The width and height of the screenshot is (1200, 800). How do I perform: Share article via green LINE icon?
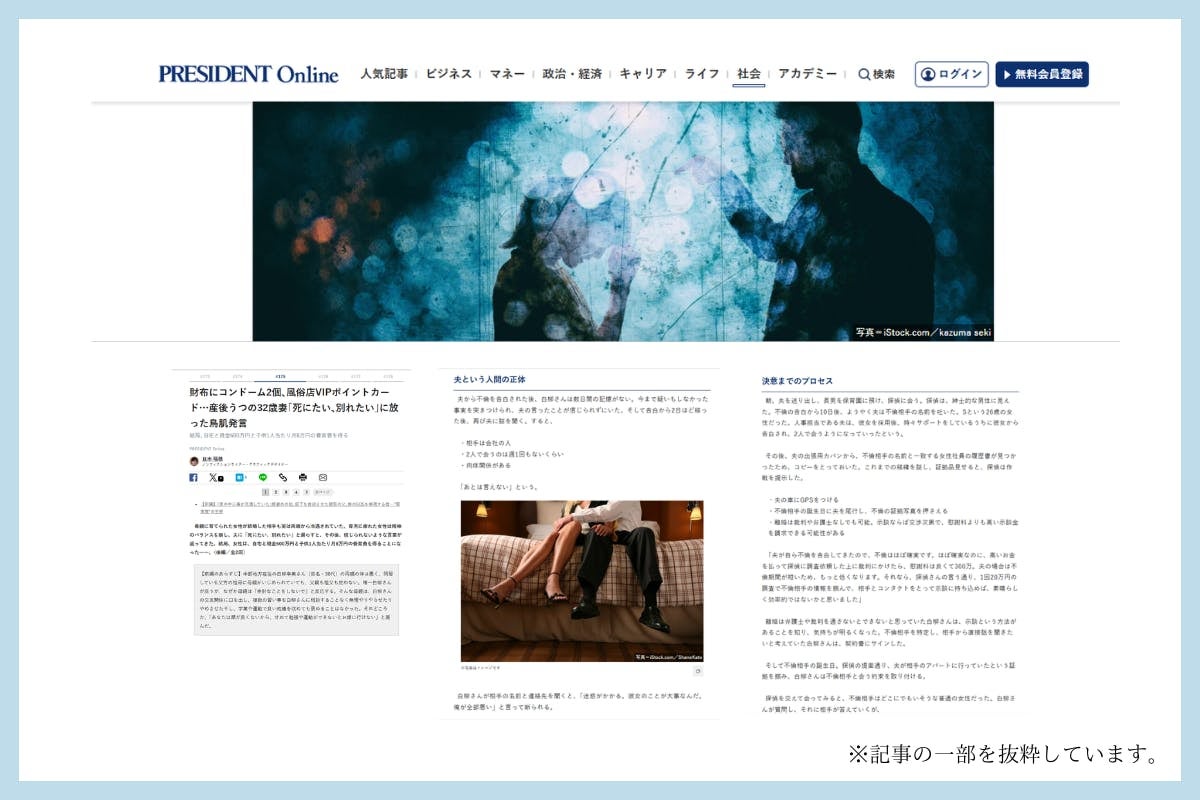pos(262,478)
